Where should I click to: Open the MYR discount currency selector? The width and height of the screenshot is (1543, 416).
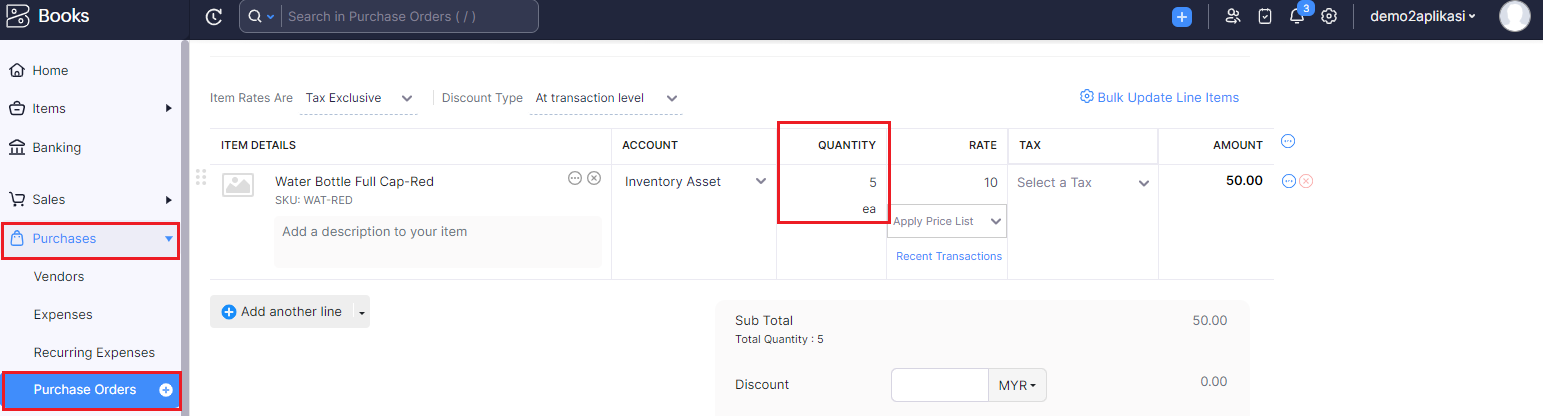coord(1017,385)
